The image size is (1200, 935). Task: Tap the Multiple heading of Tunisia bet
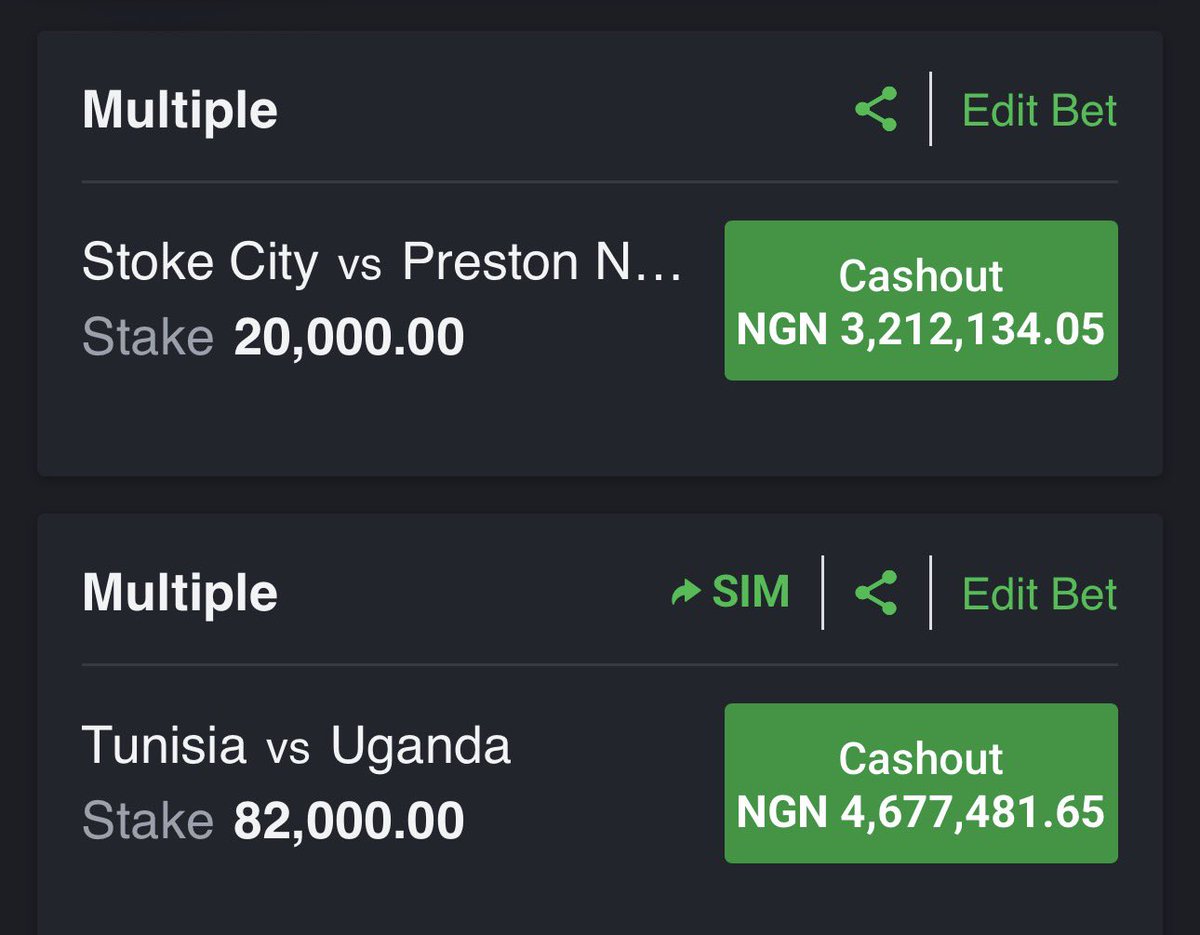pos(180,594)
